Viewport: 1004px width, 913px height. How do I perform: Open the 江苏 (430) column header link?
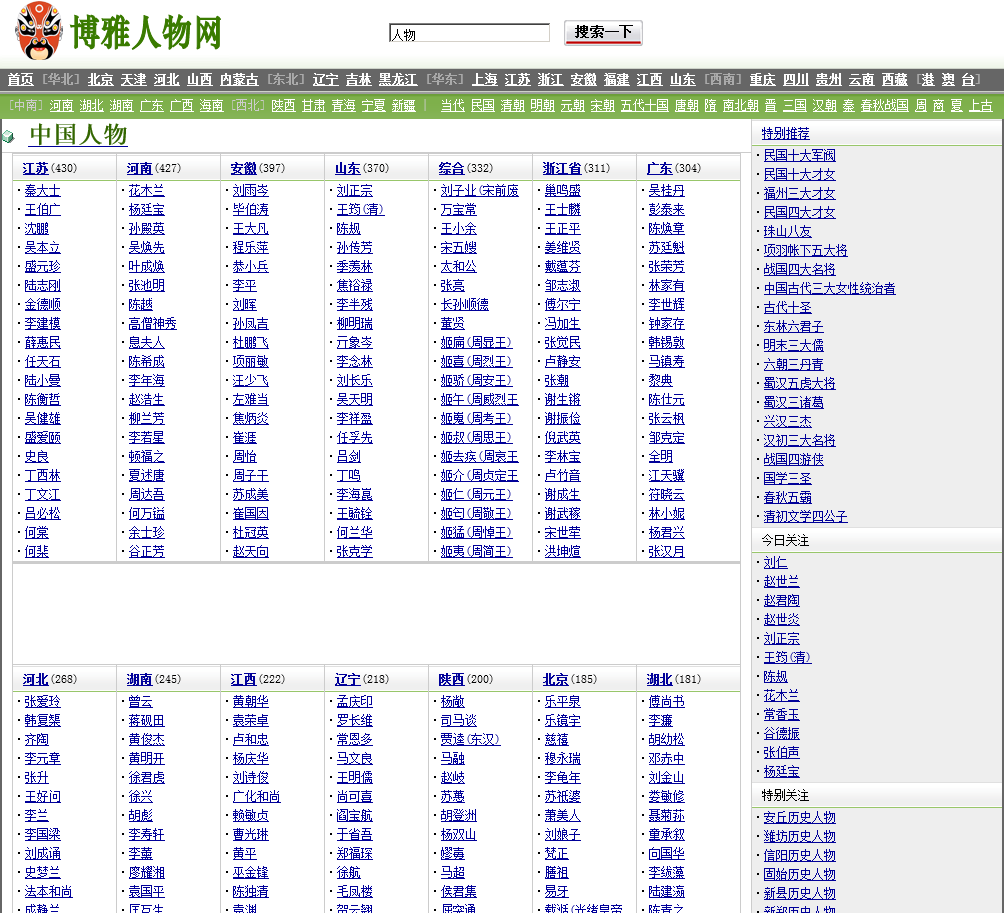tap(35, 168)
